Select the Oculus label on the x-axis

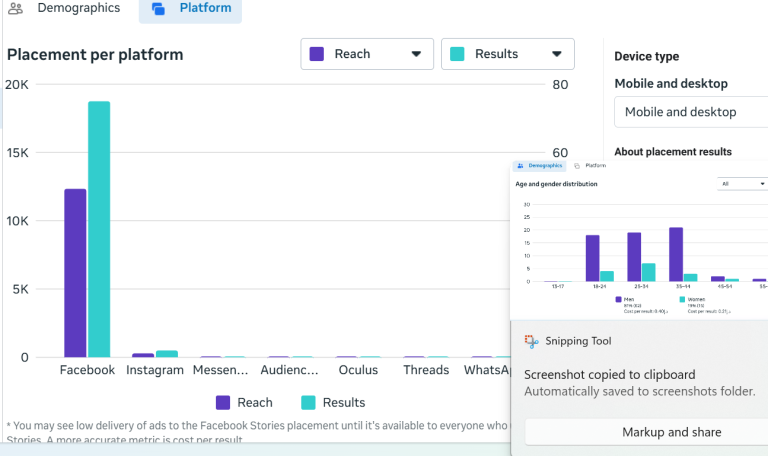coord(358,370)
